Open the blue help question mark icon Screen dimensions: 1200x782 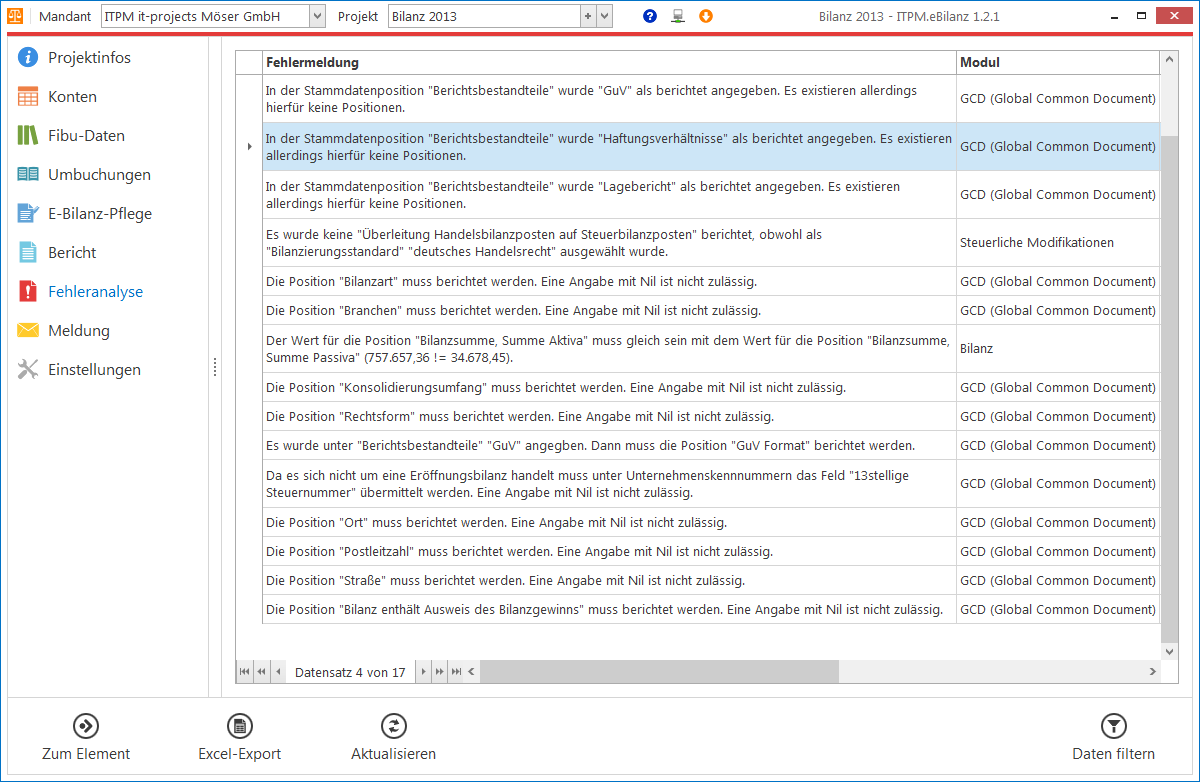tap(650, 16)
